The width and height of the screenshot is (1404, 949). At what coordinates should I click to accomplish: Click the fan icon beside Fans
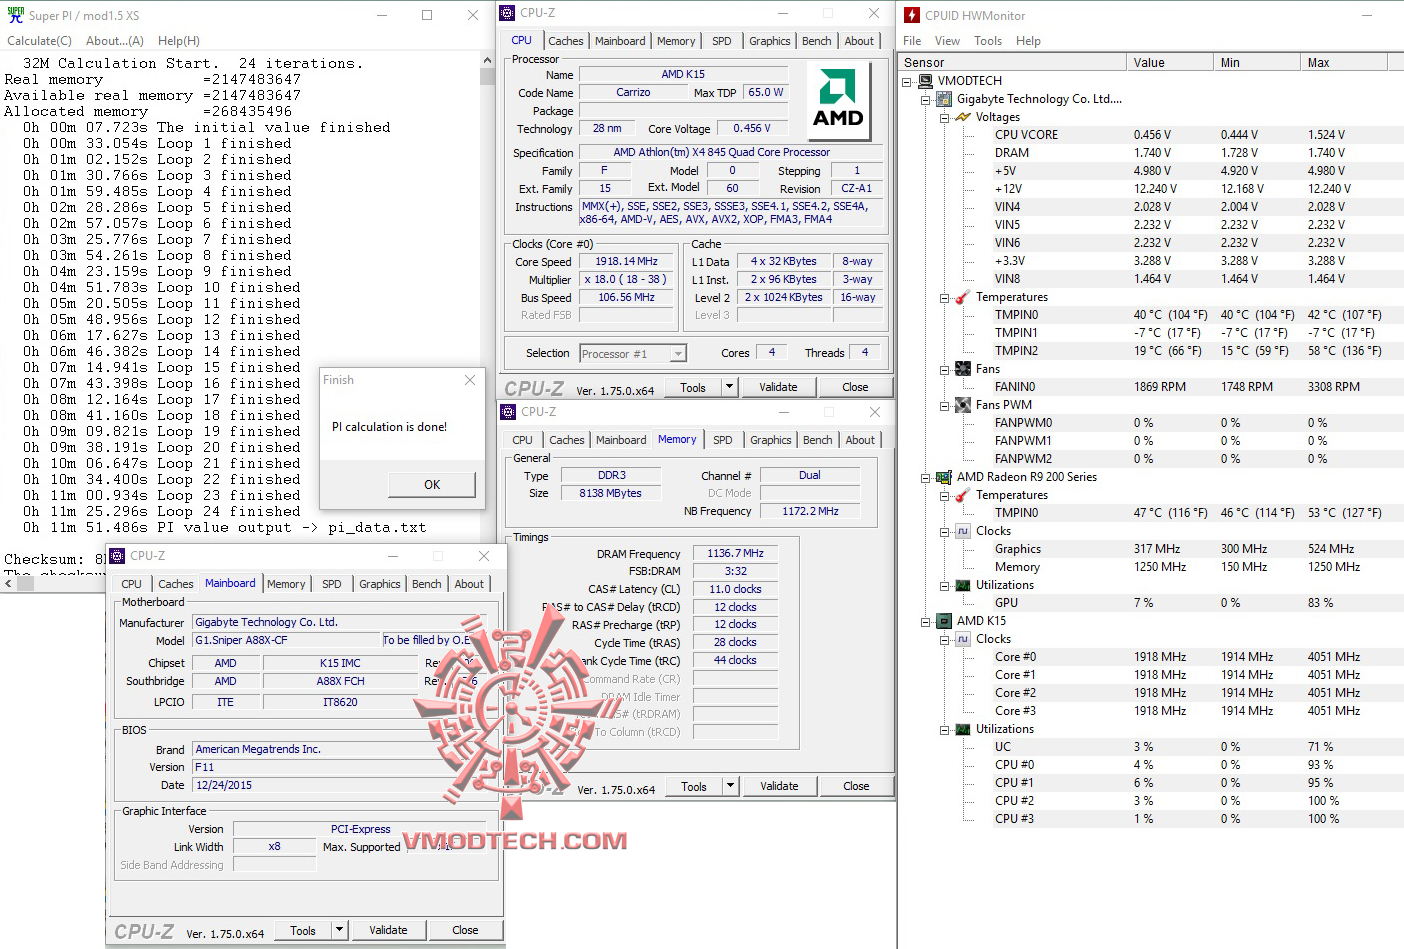point(963,369)
